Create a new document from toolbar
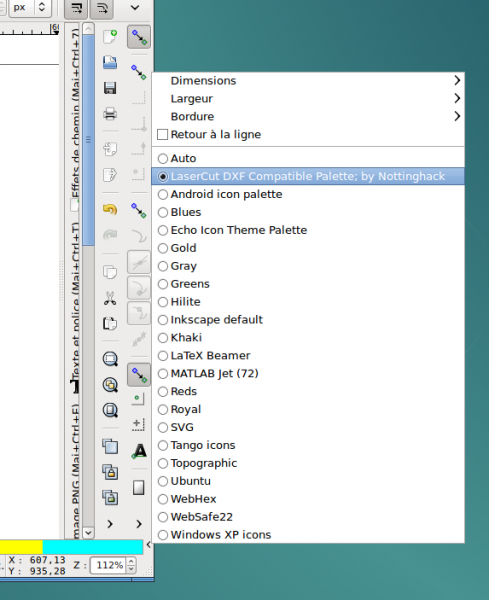The width and height of the screenshot is (489, 600). pos(110,37)
